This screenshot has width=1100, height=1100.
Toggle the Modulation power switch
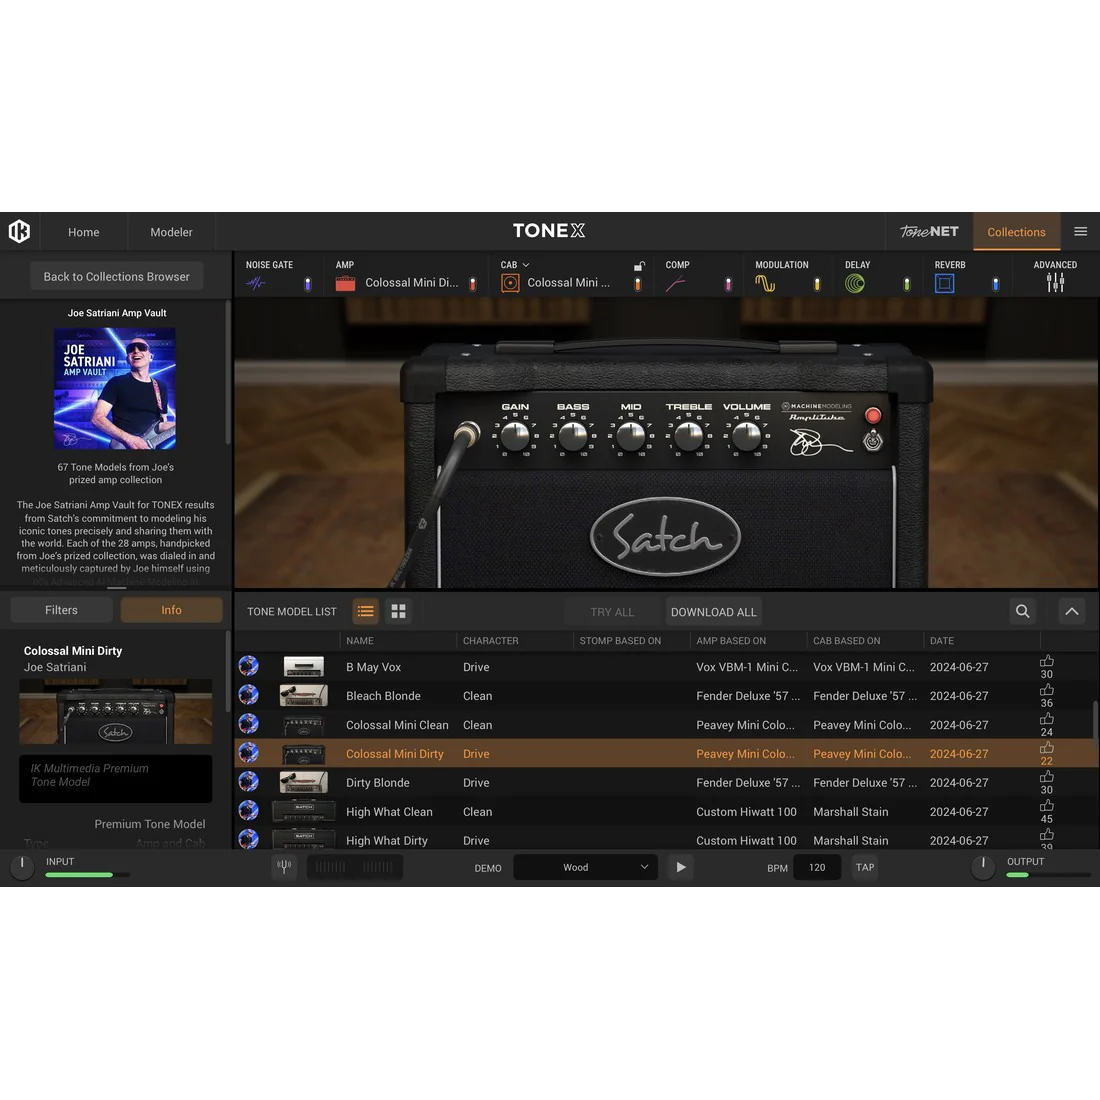[x=817, y=284]
